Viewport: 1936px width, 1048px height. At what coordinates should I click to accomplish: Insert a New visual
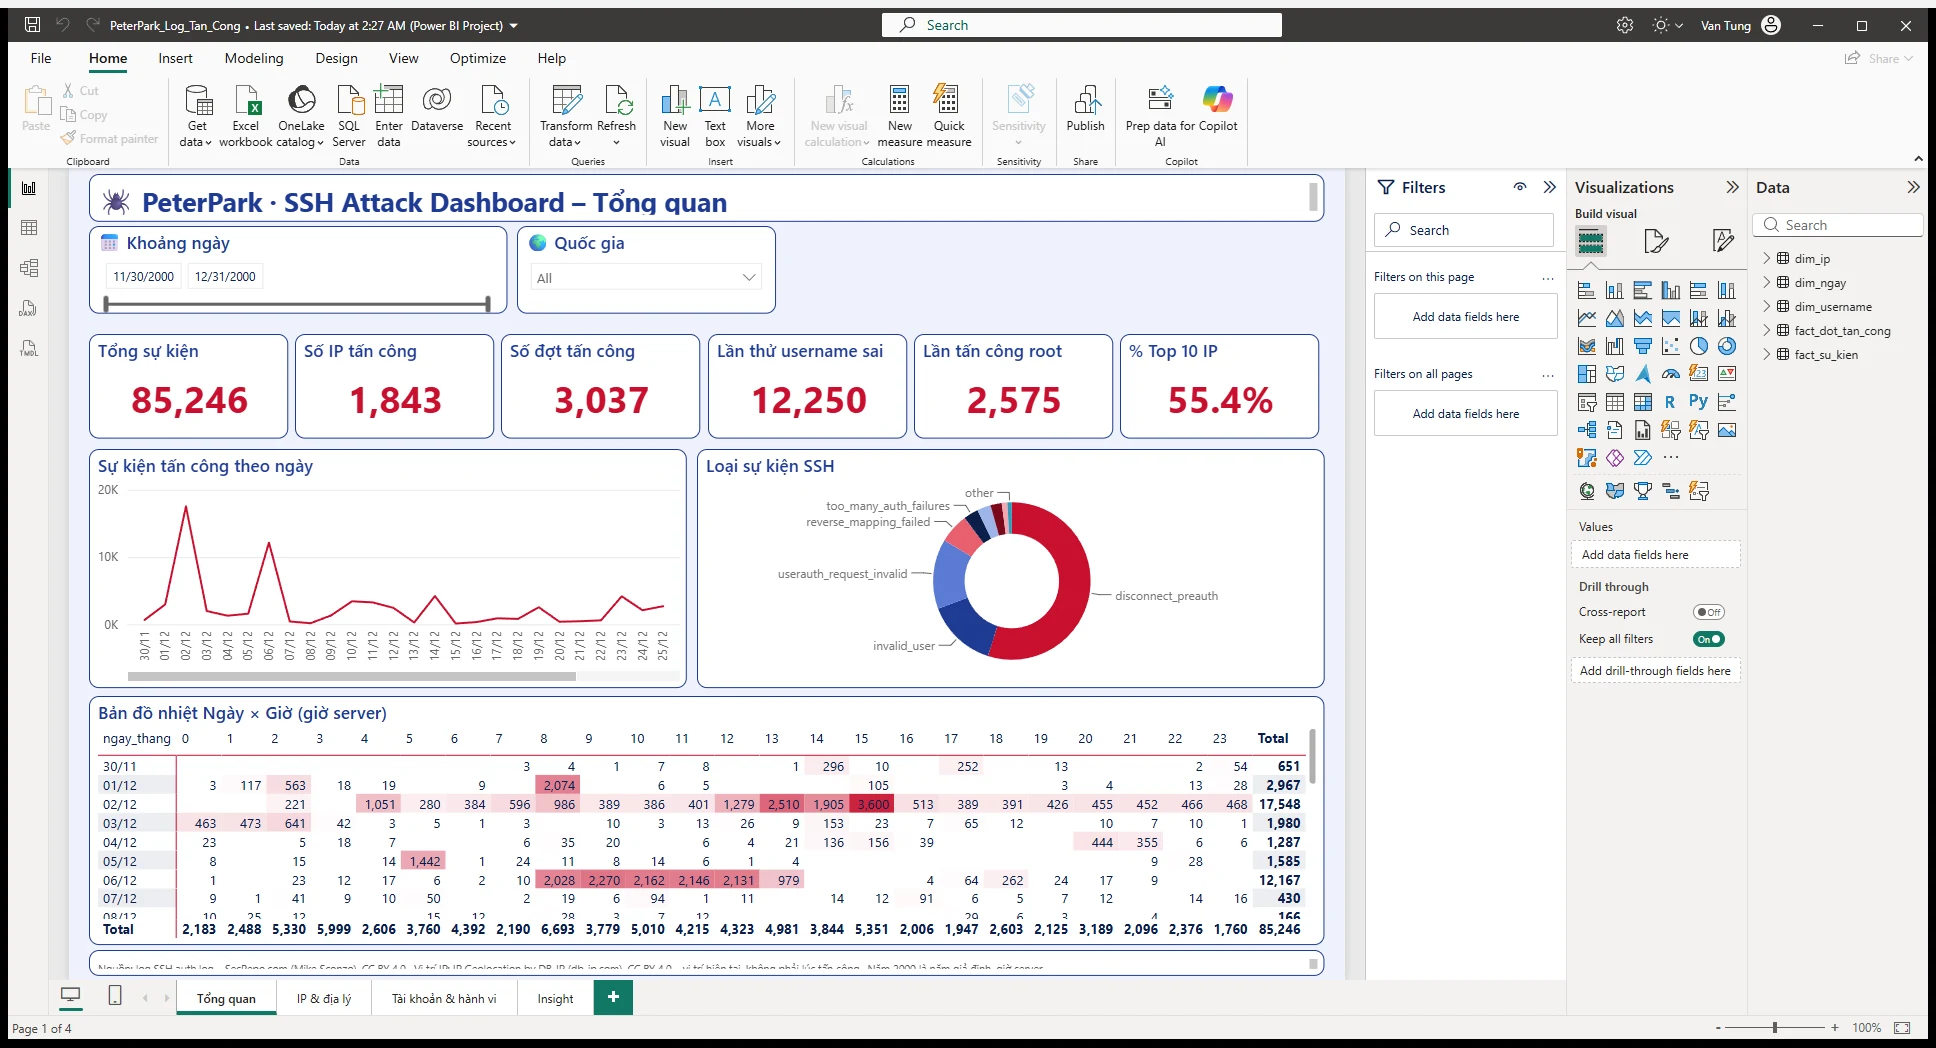tap(675, 116)
